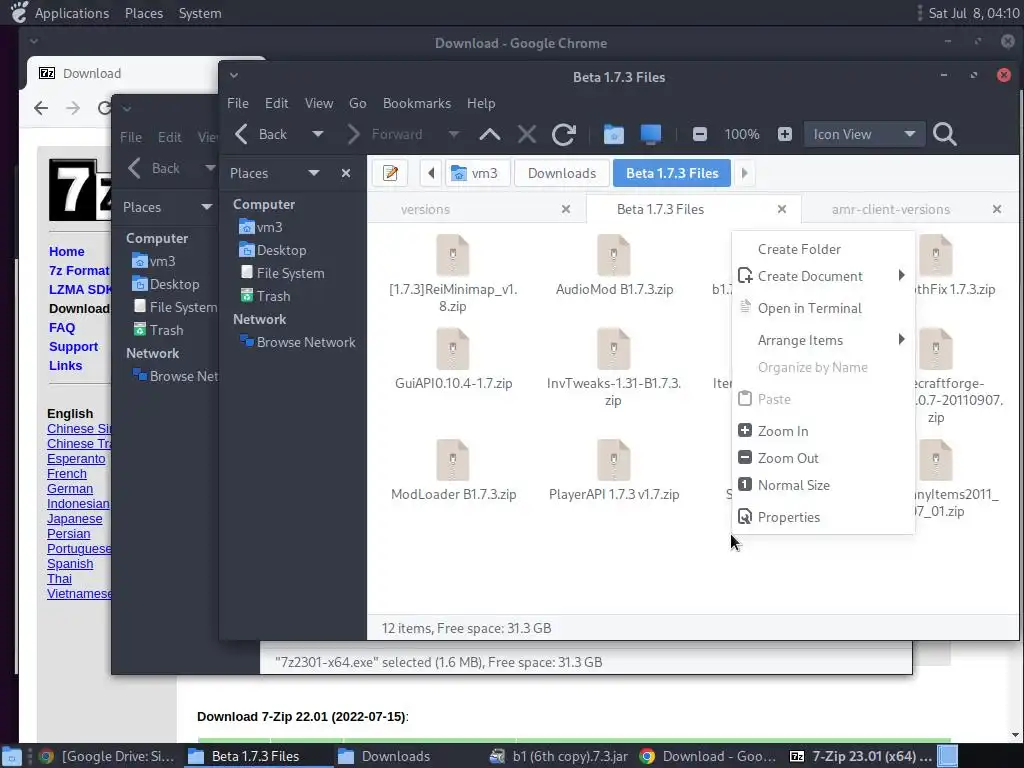Close the versions tab
Viewport: 1024px width, 768px height.
(x=566, y=209)
